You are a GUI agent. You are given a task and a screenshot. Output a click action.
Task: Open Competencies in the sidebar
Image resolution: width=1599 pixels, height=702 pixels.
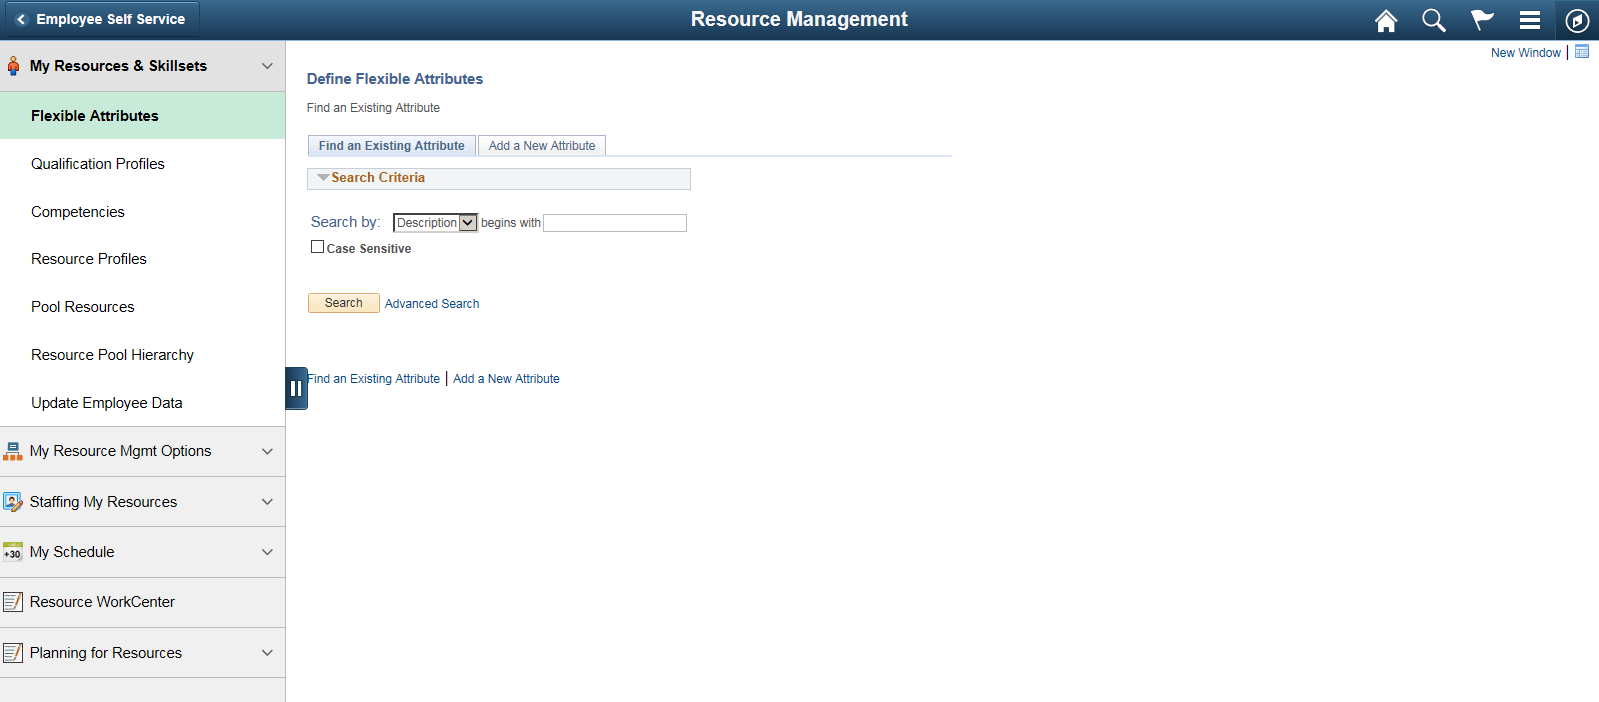coord(143,212)
